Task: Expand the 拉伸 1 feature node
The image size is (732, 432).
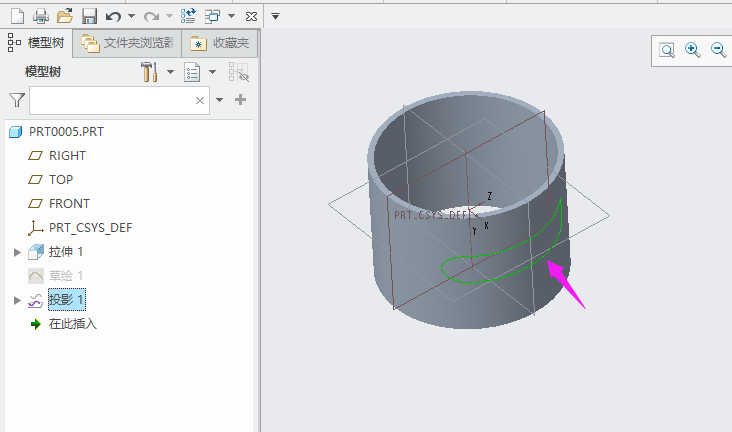Action: (x=17, y=252)
